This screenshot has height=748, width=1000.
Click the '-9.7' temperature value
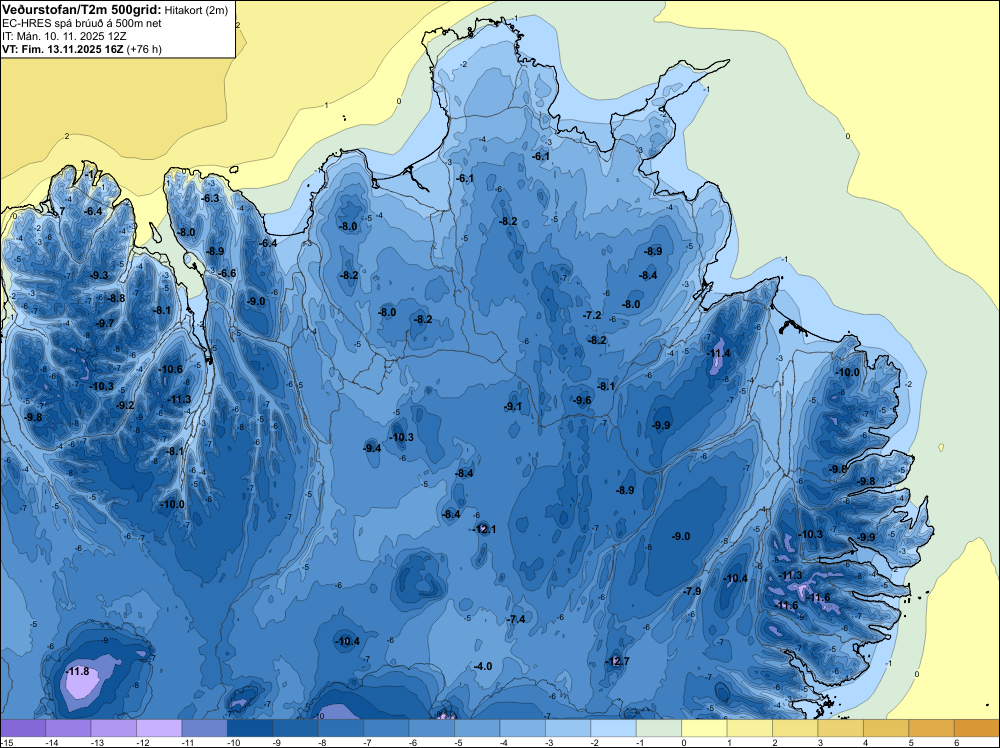pos(105,323)
